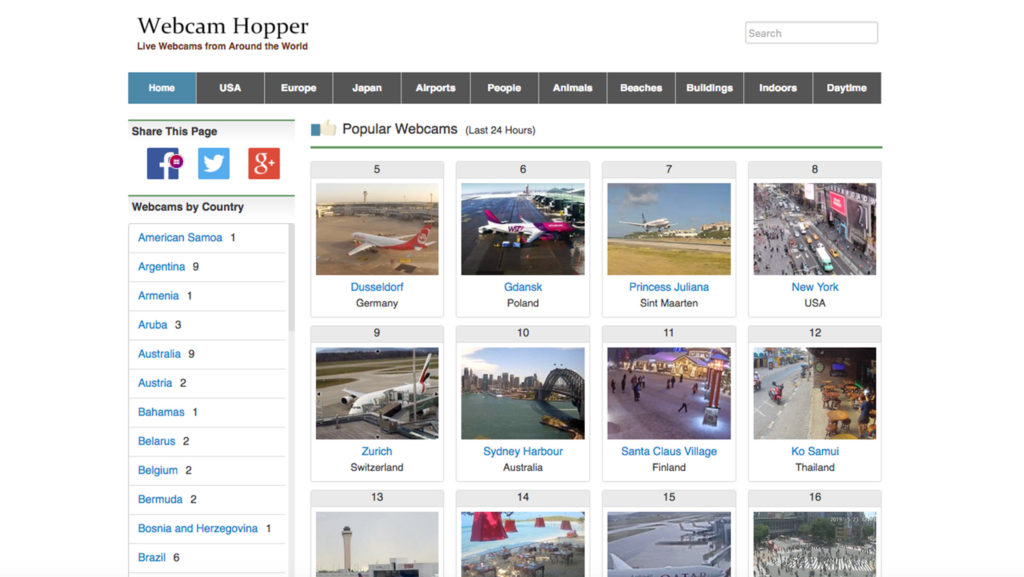View Belgium webcams
This screenshot has height=577, width=1024.
point(158,470)
